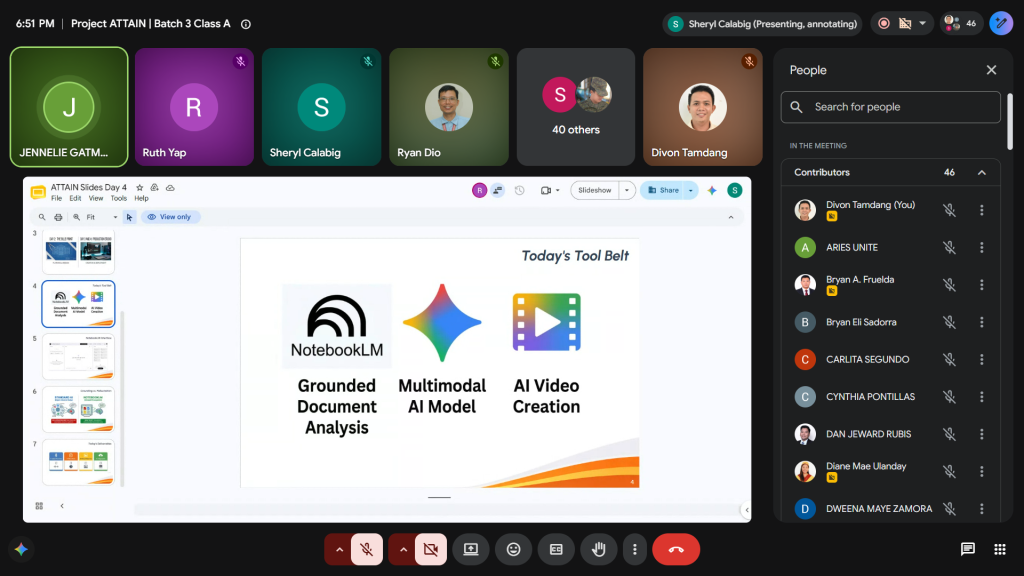Open options for CYNTHIA PONTILLAS
The image size is (1024, 576).
(982, 396)
